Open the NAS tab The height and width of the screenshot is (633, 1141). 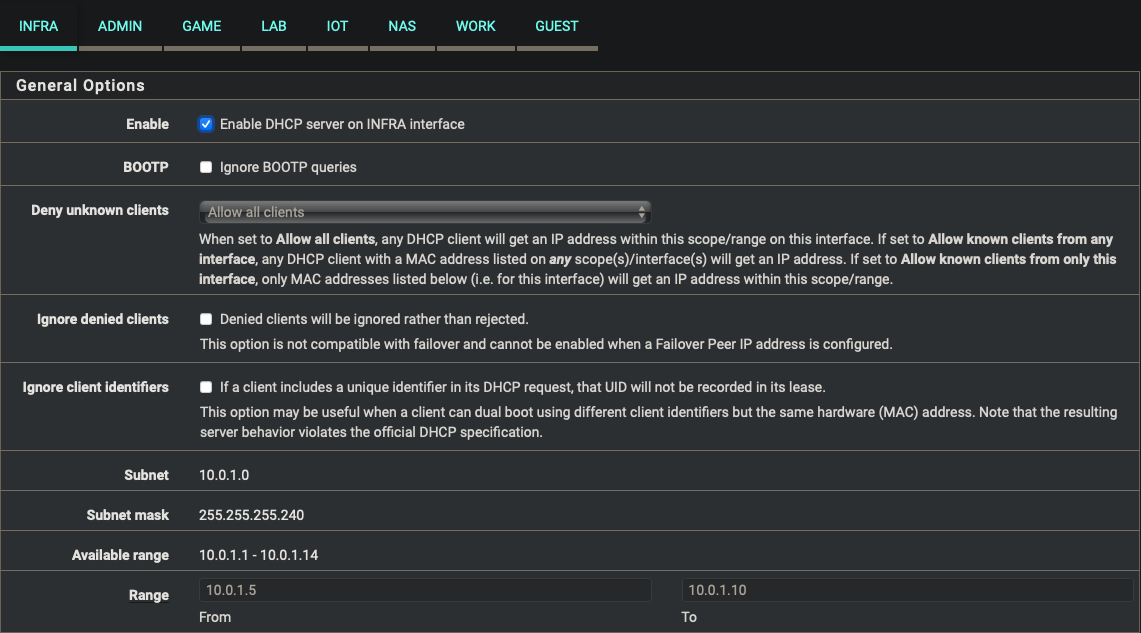tap(402, 25)
